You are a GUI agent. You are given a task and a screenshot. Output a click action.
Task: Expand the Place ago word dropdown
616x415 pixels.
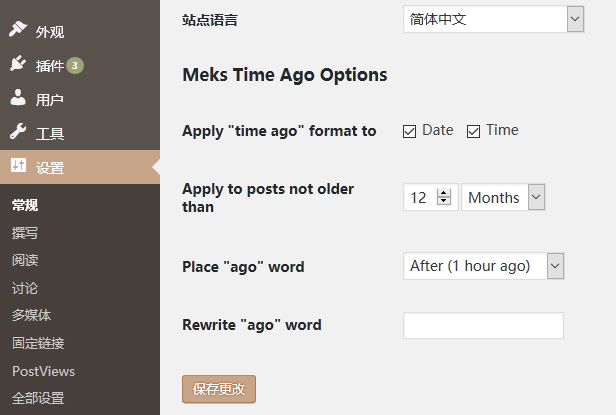(484, 266)
